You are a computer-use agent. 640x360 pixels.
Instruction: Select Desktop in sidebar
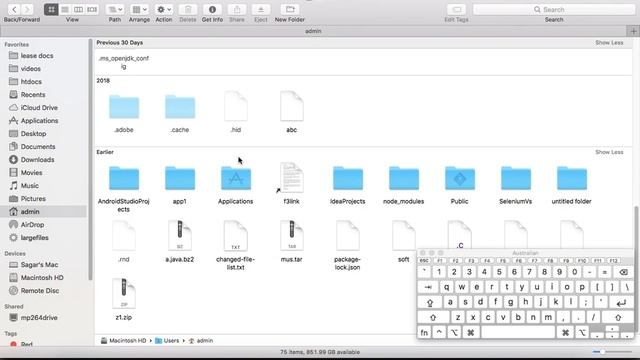point(33,134)
